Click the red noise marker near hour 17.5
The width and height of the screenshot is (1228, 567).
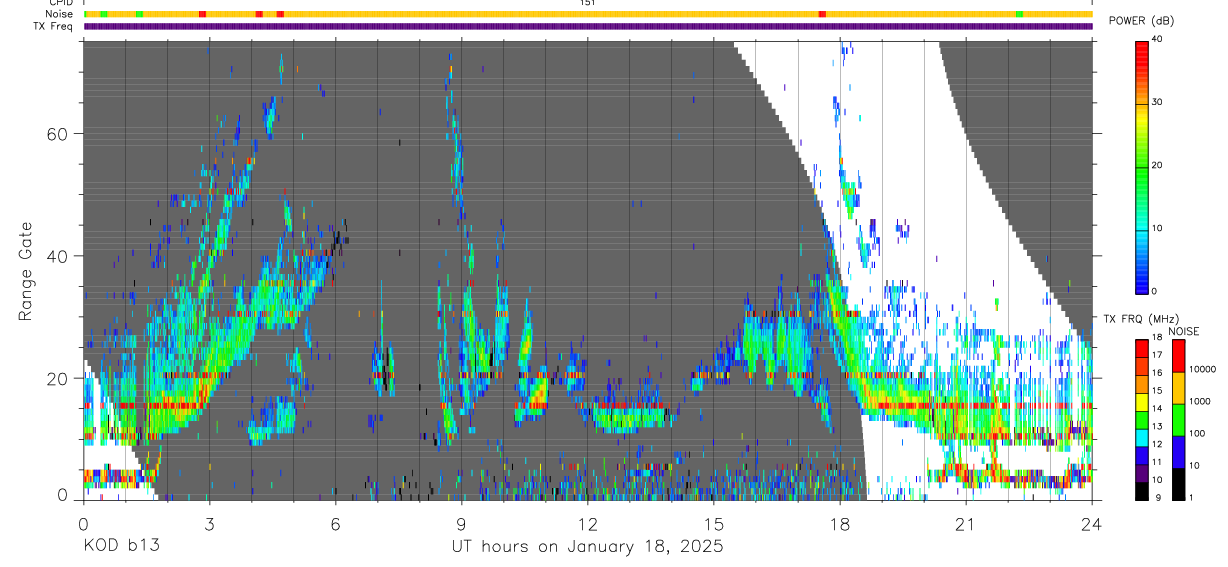tap(822, 14)
